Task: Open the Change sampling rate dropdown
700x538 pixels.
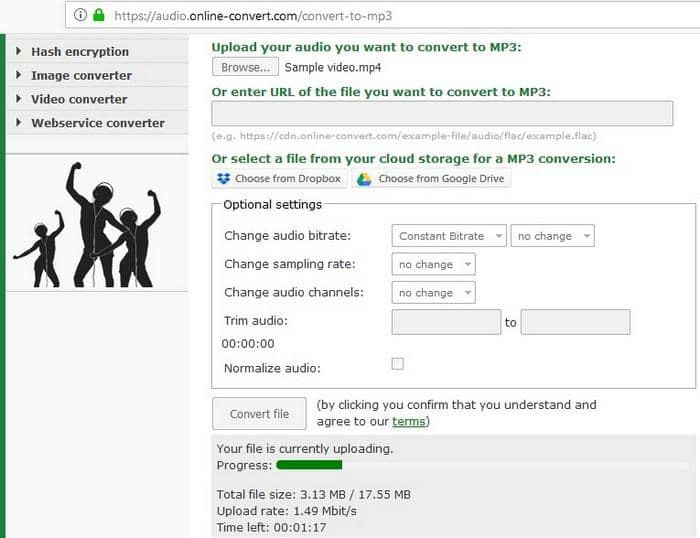Action: [433, 264]
